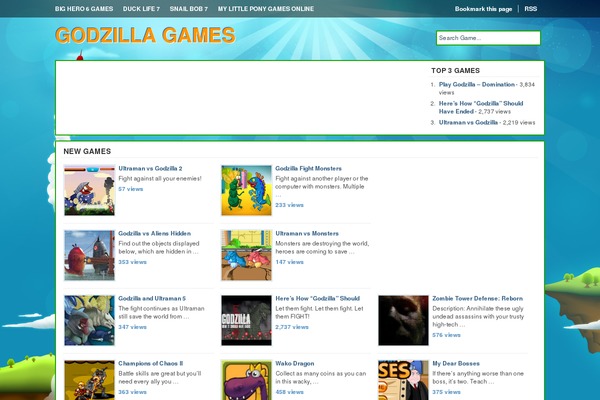Click the 458 views link
Screen dimensions: 600x400
[289, 392]
